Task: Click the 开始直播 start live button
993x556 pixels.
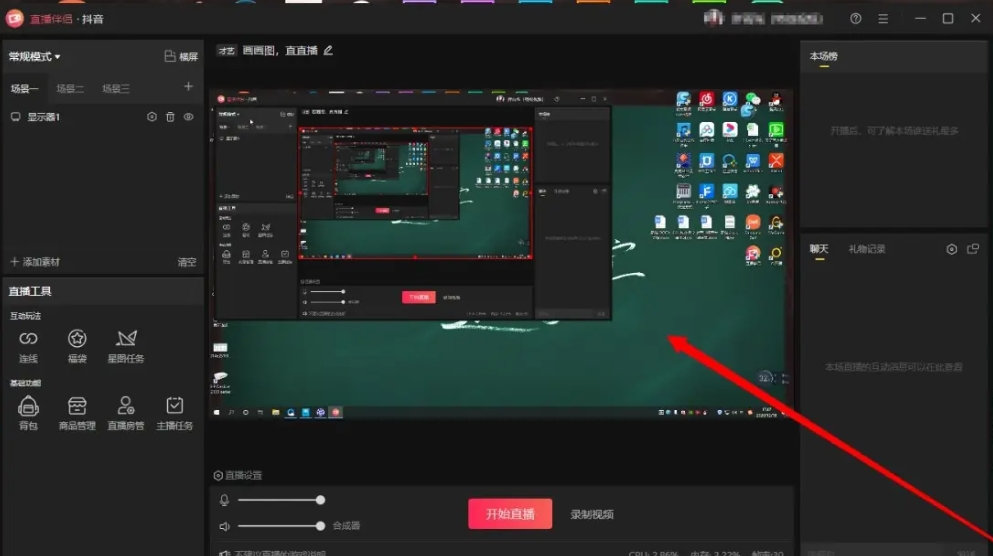Action: [x=510, y=514]
